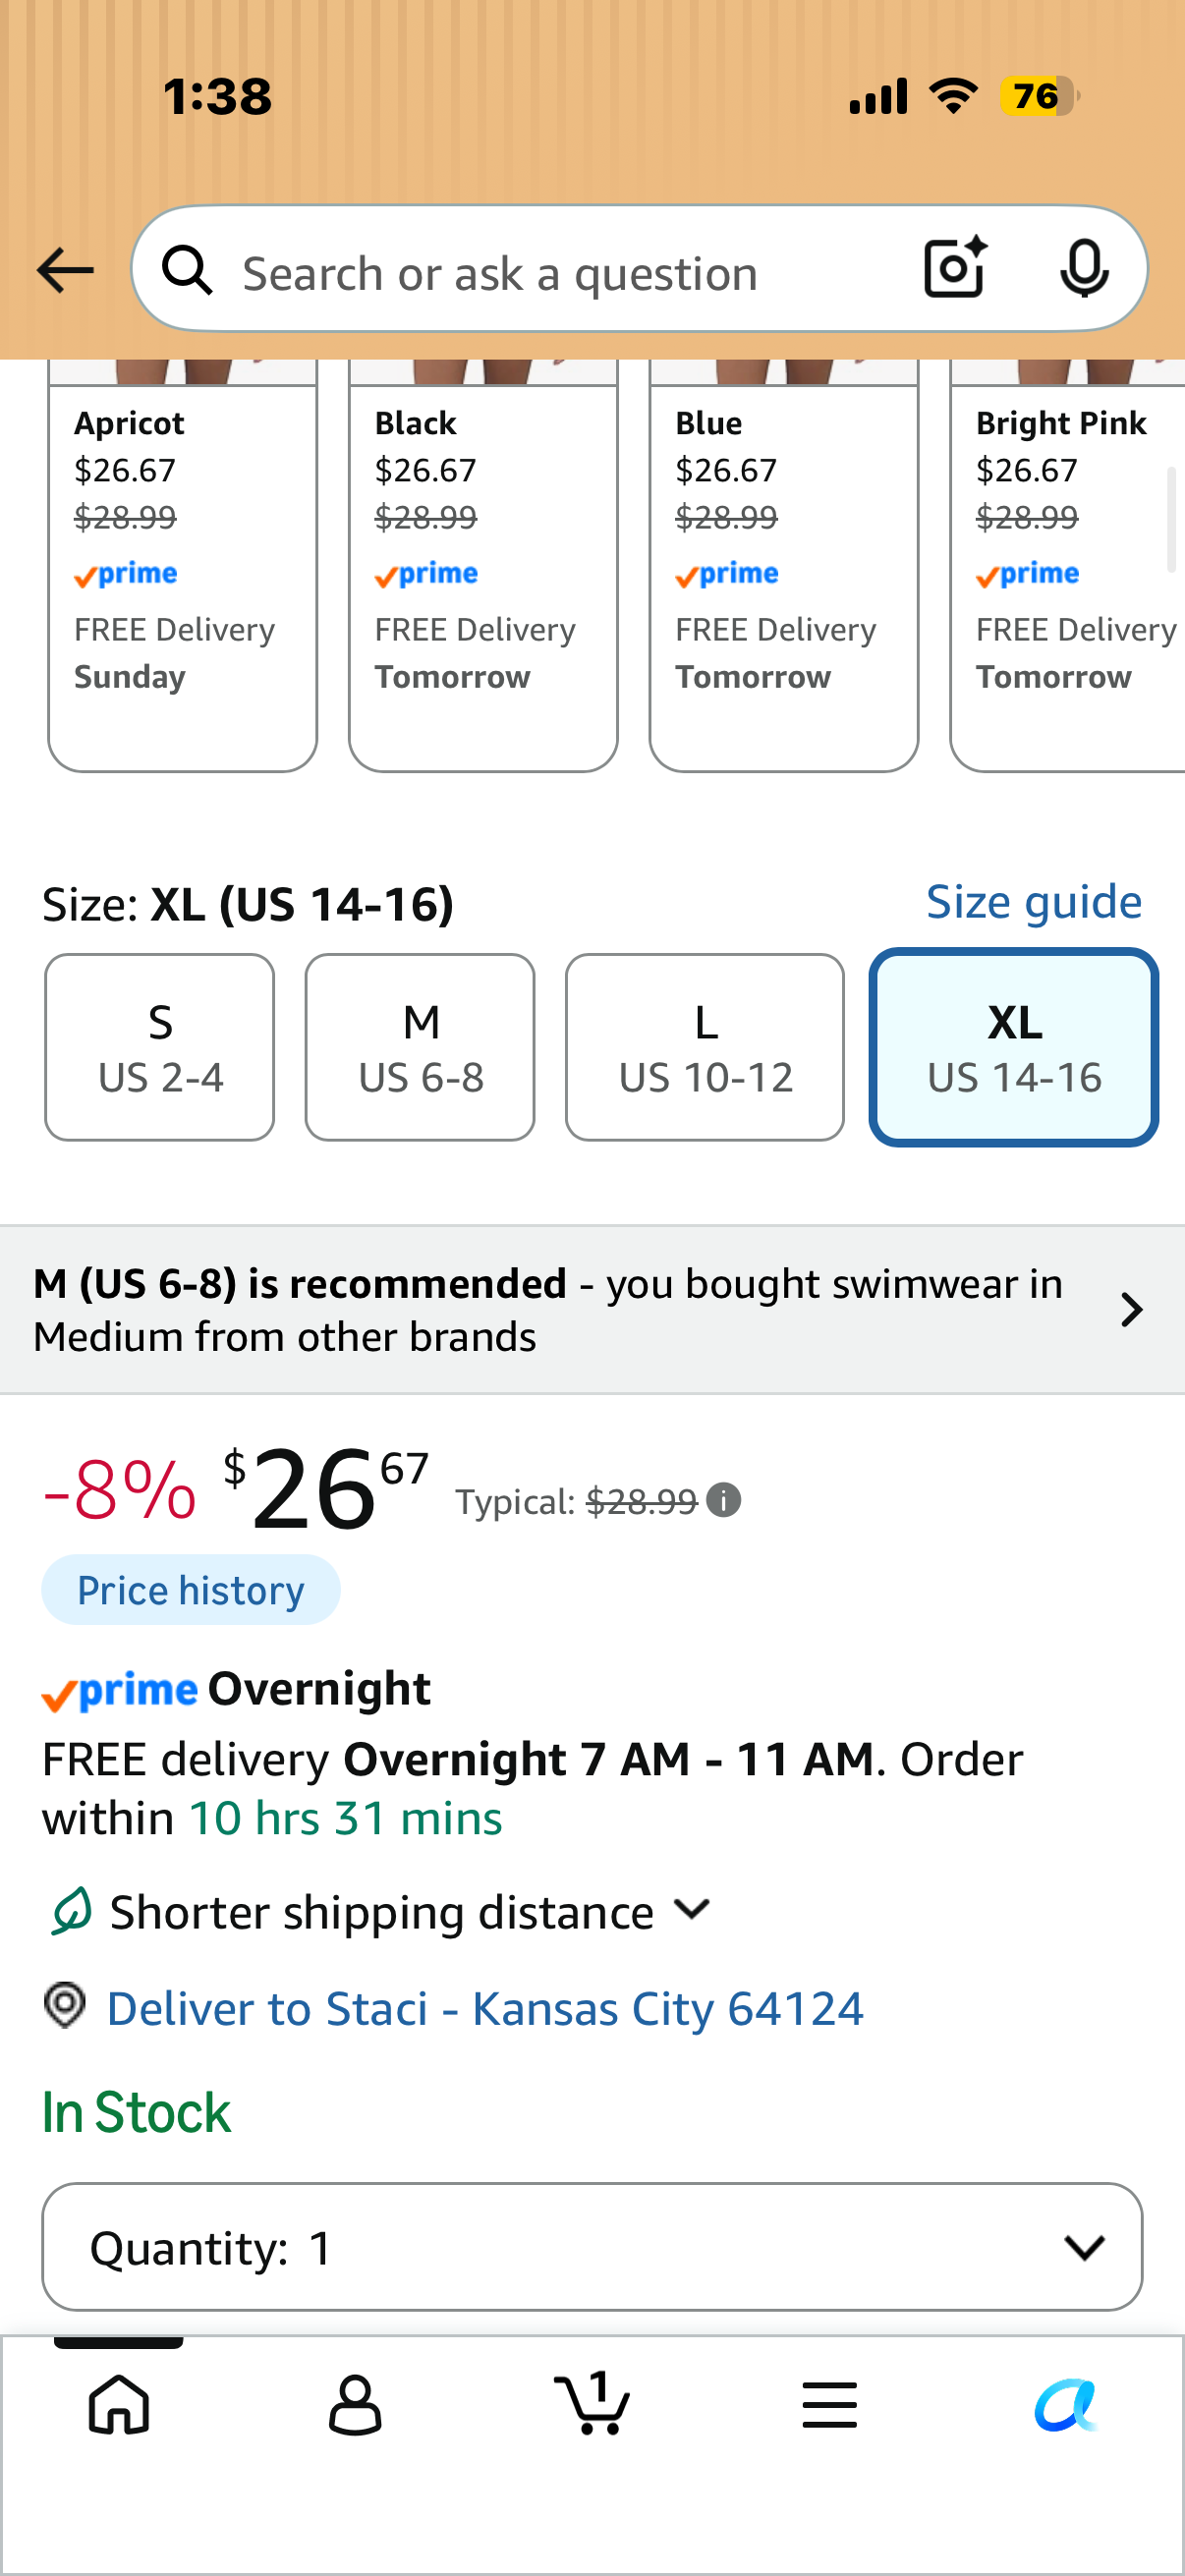Select size S US 2-4
Viewport: 1185px width, 2576px height.
160,1047
